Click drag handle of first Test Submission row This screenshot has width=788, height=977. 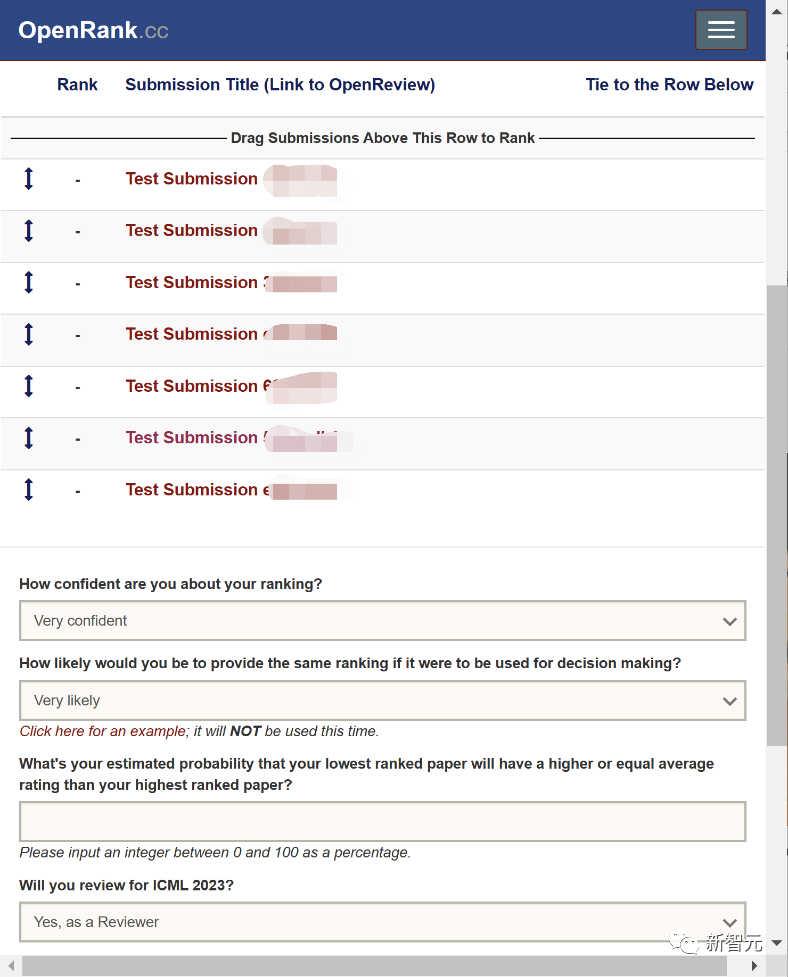(x=28, y=179)
